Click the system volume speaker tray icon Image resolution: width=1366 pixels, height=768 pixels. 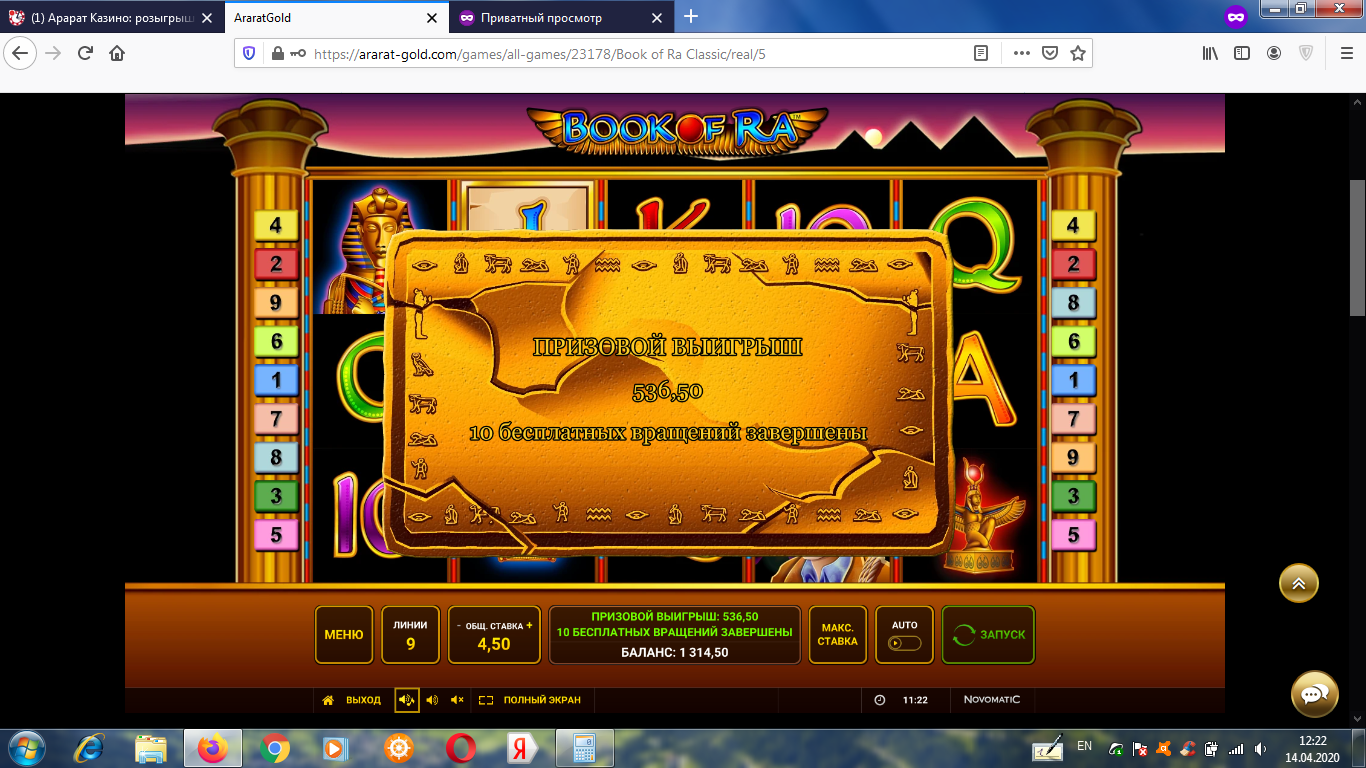[1259, 748]
